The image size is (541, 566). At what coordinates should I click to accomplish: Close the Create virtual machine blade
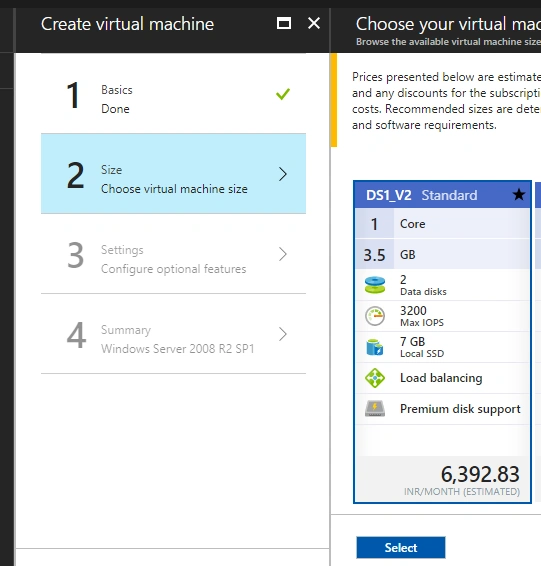314,23
